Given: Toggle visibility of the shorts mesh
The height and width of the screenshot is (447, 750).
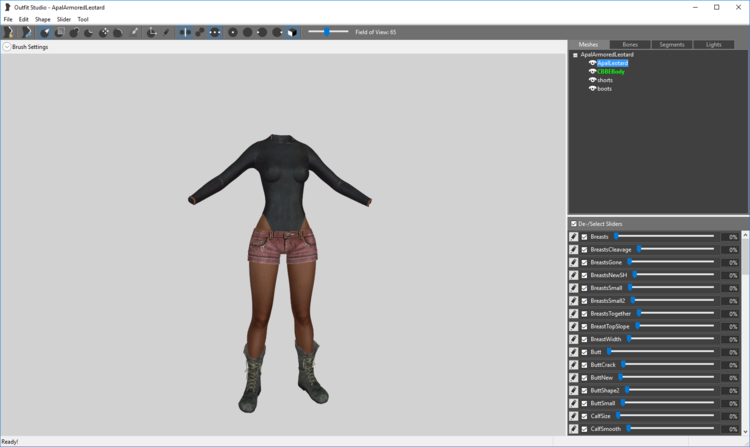Looking at the screenshot, I should (x=592, y=80).
